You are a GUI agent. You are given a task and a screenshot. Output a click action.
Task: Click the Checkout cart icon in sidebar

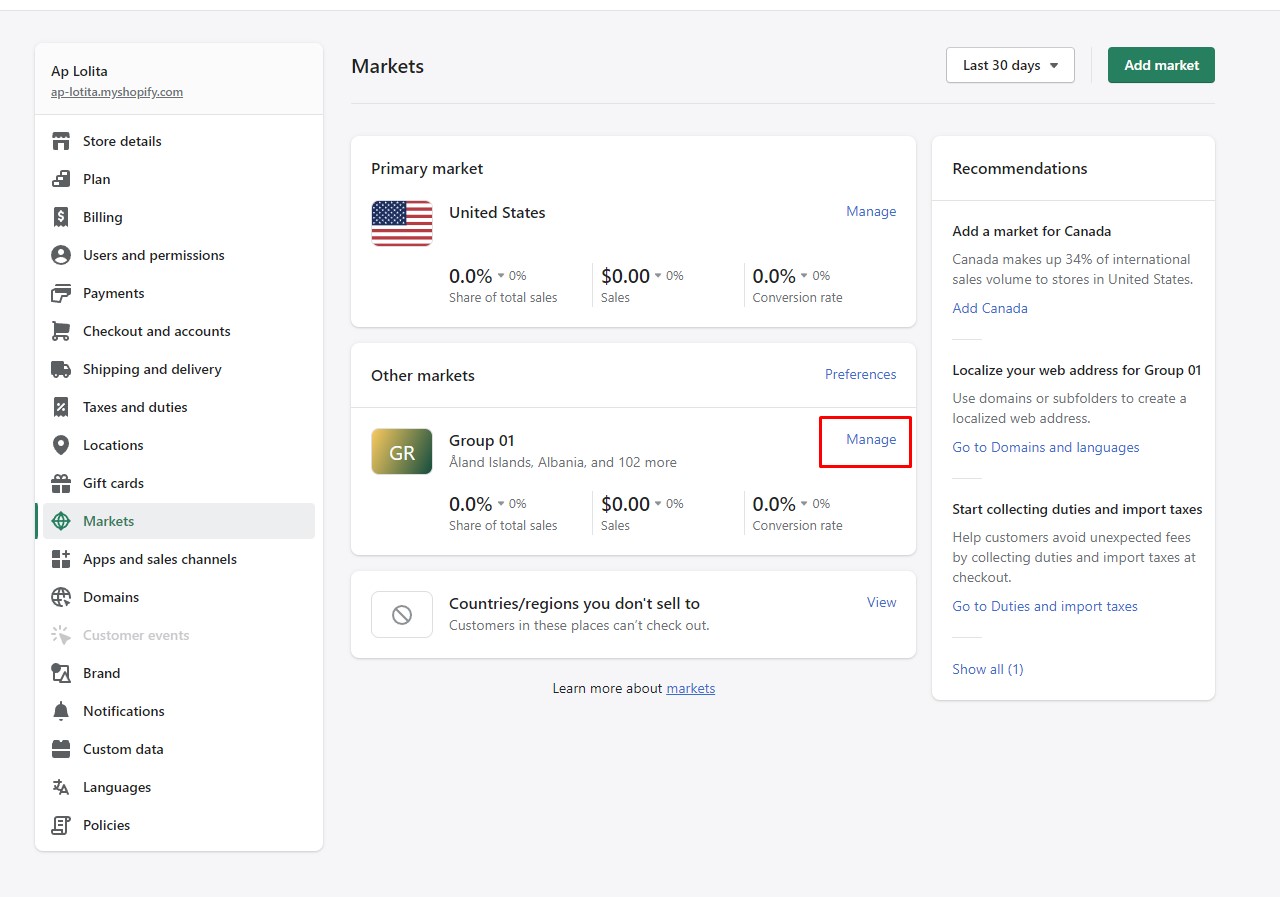coord(61,331)
